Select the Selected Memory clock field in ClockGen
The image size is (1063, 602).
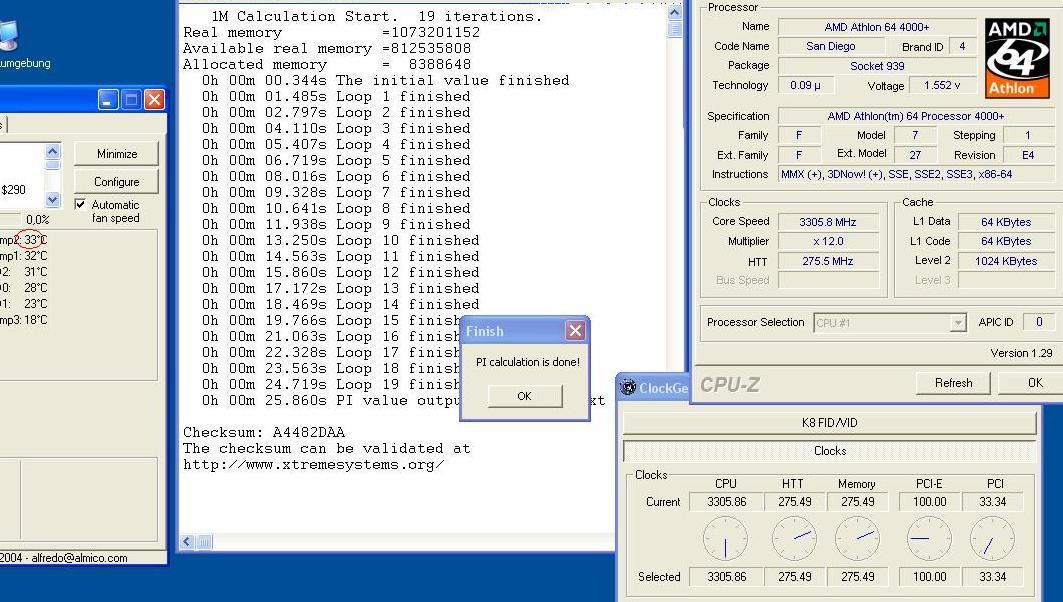pyautogui.click(x=858, y=577)
